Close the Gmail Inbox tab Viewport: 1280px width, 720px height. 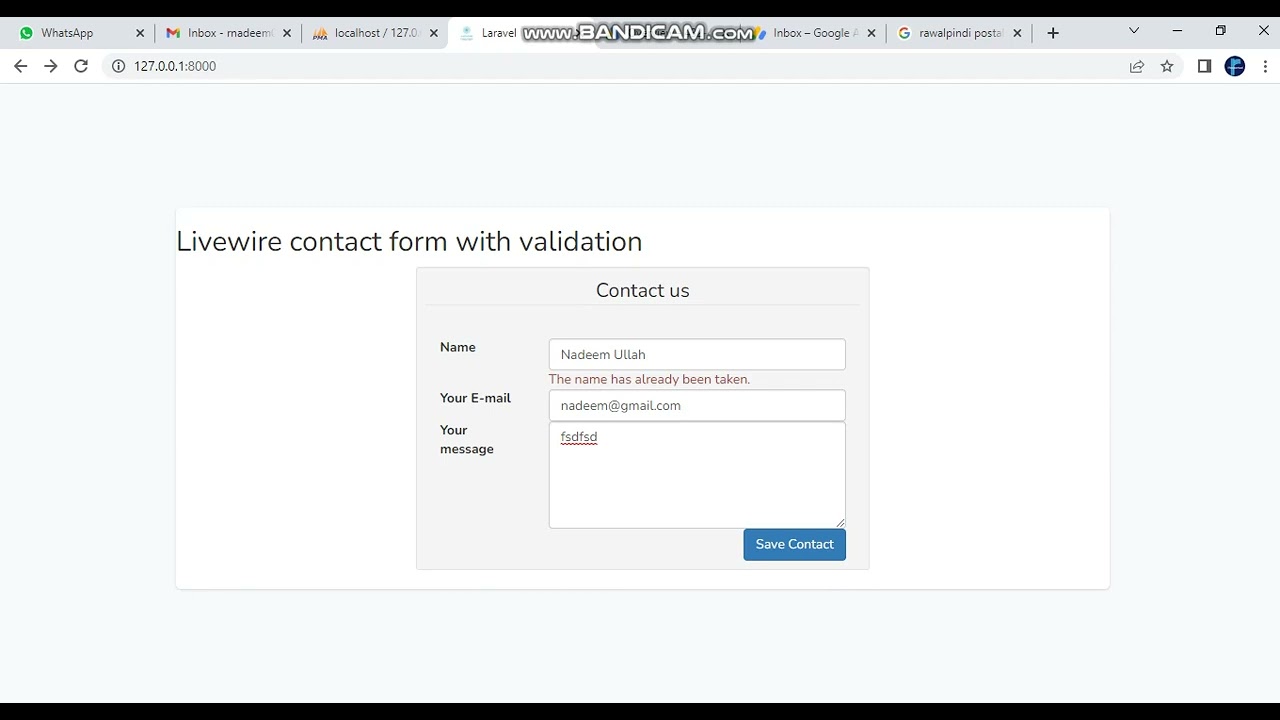(x=287, y=33)
